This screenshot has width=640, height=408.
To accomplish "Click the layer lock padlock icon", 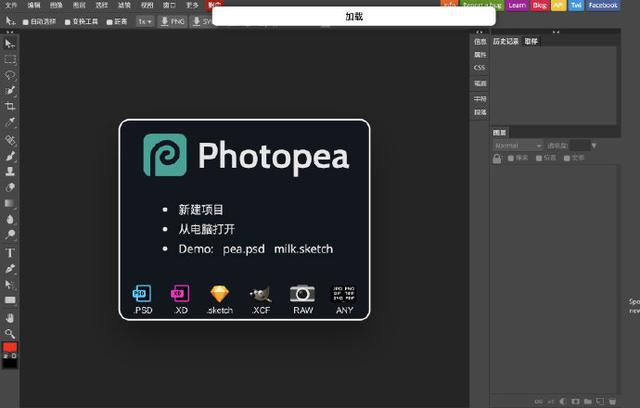I will point(497,158).
